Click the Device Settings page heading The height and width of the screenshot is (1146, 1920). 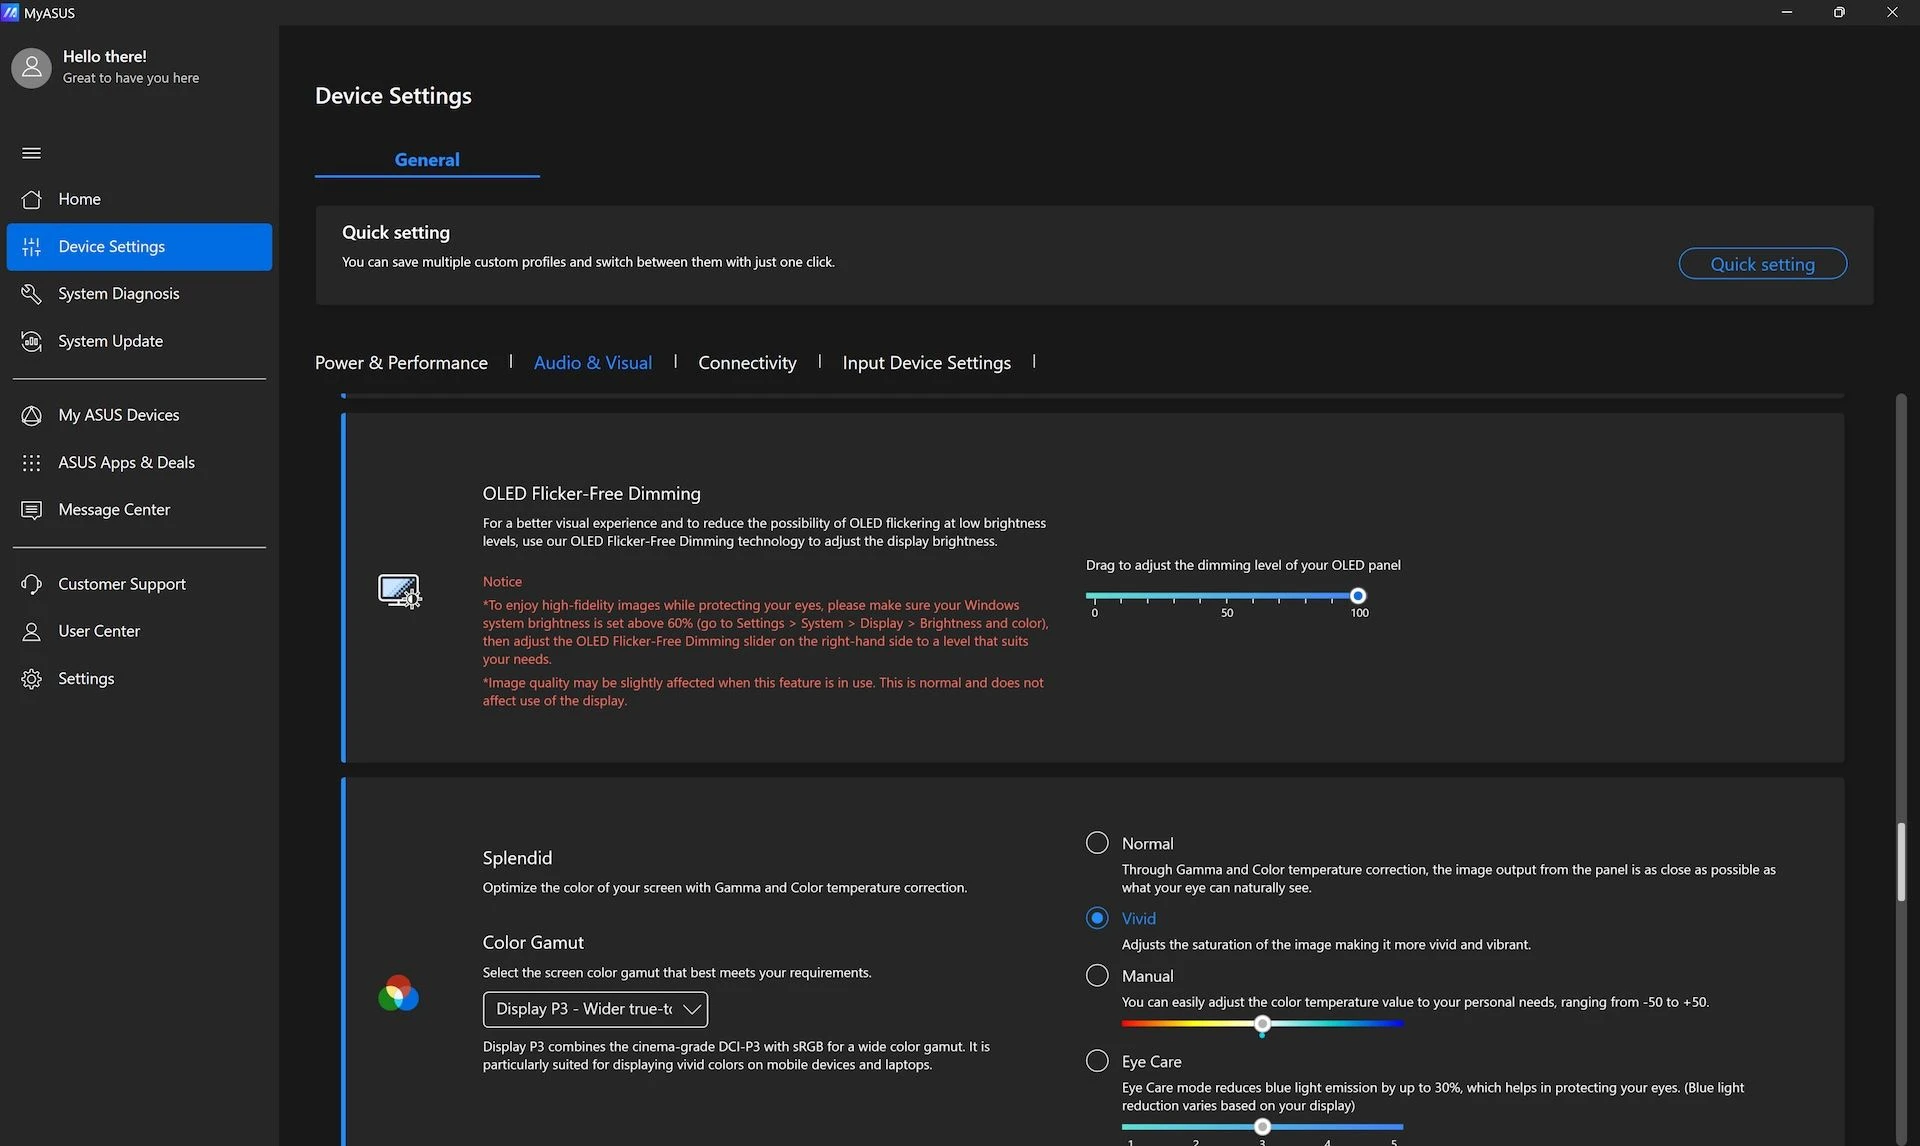tap(393, 96)
